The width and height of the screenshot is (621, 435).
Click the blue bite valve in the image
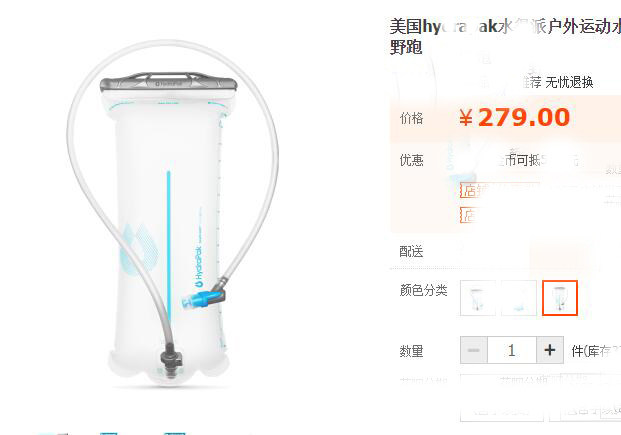(x=203, y=299)
